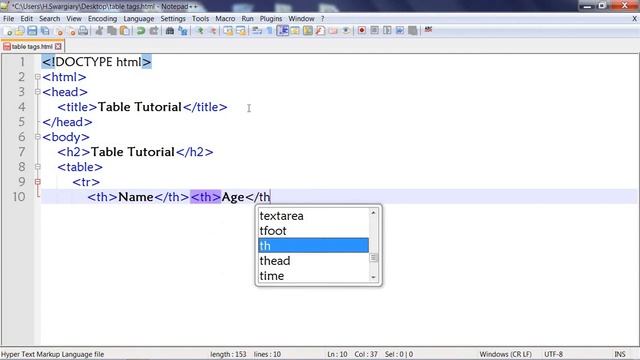Paste clipboard using toolbar icon

coord(124,31)
